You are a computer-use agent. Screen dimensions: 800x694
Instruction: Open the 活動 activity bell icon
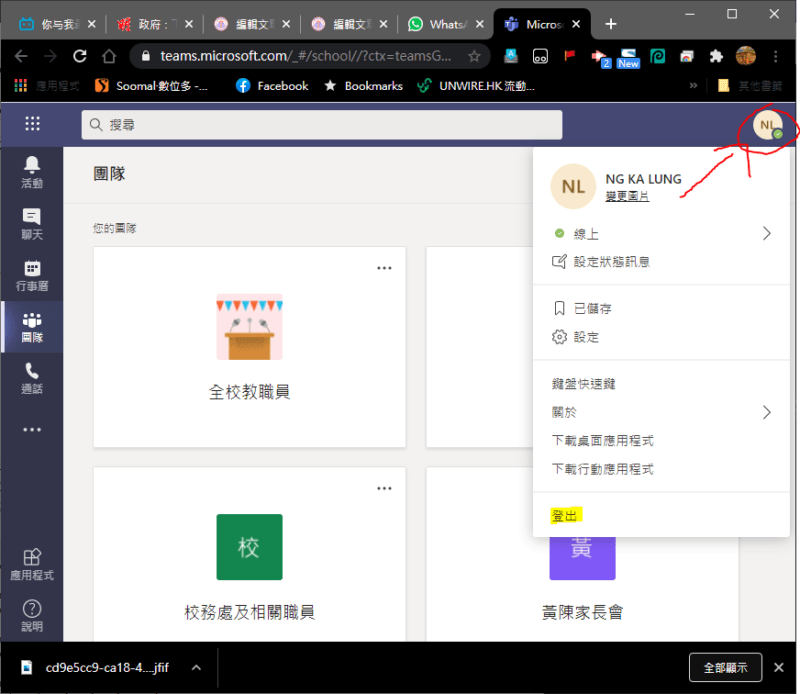tap(32, 171)
